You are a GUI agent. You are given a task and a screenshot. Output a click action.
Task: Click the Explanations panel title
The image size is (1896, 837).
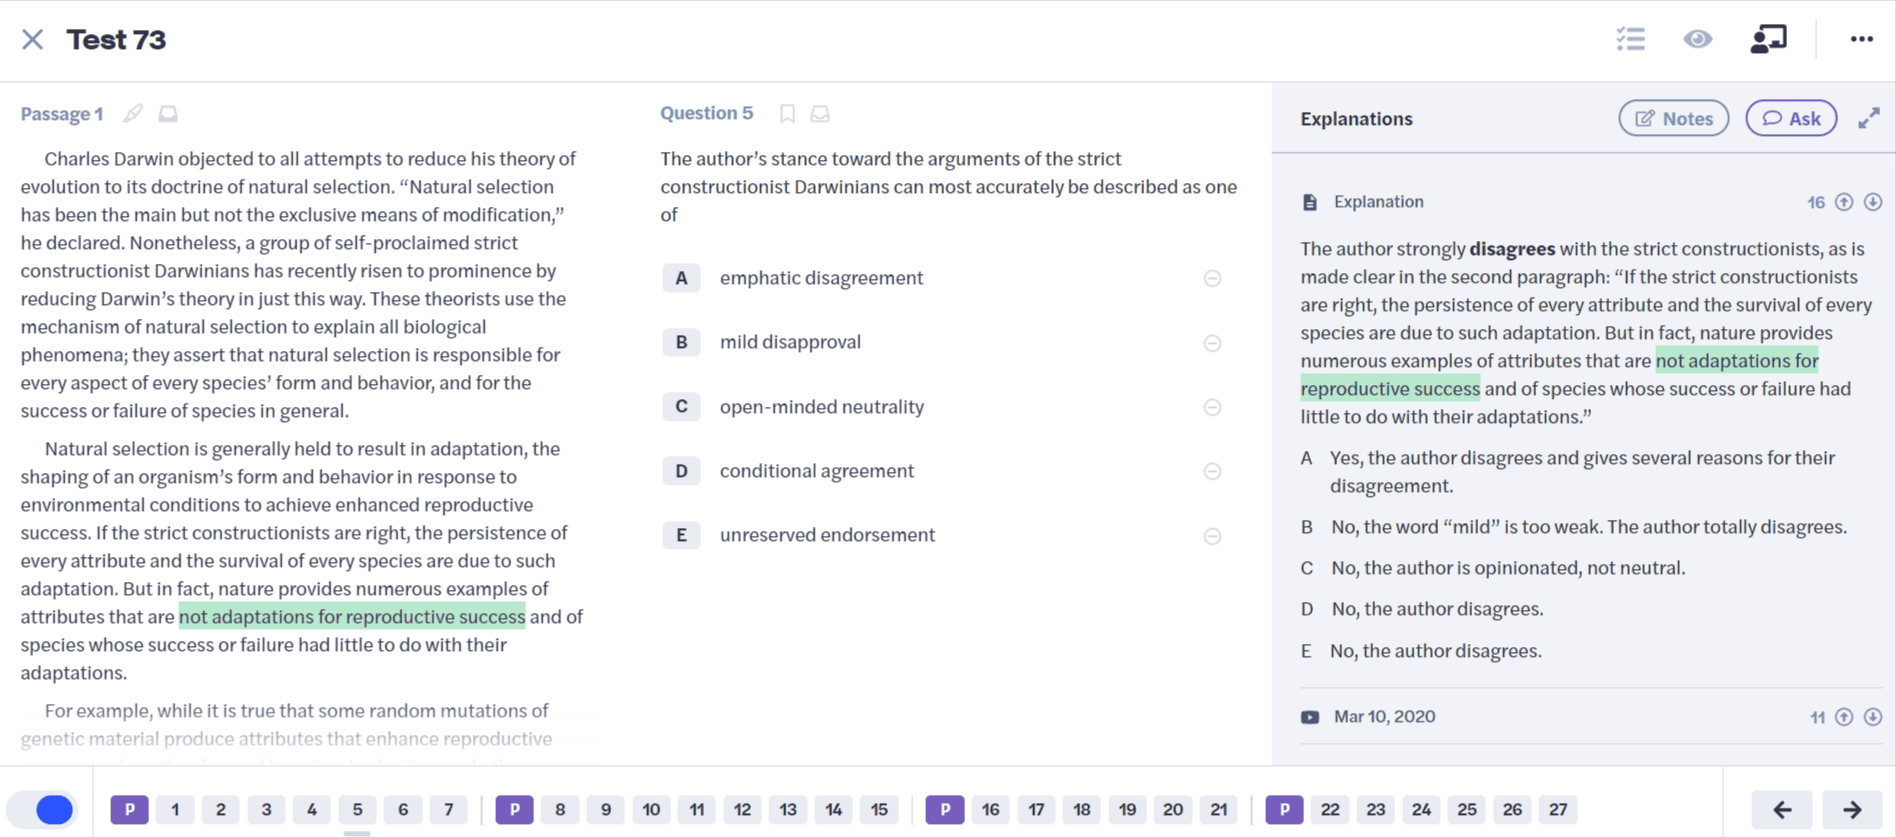pos(1356,119)
